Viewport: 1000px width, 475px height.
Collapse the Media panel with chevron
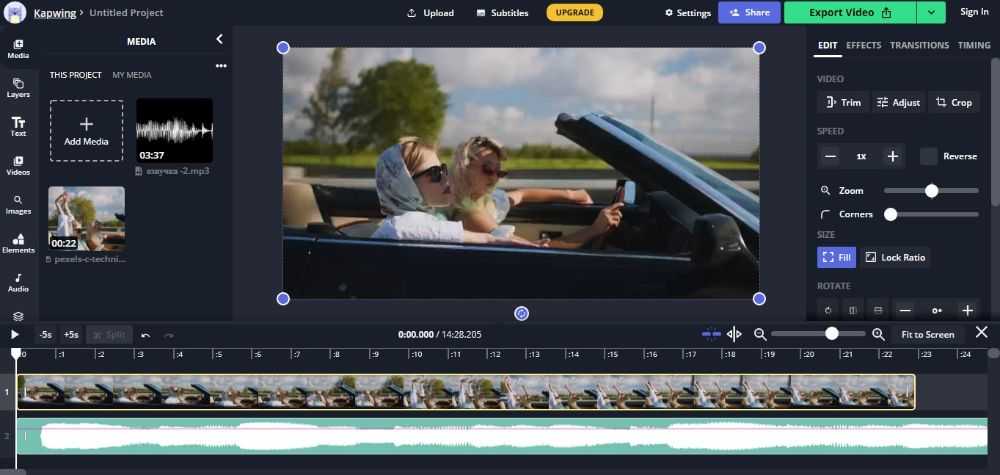click(x=220, y=39)
